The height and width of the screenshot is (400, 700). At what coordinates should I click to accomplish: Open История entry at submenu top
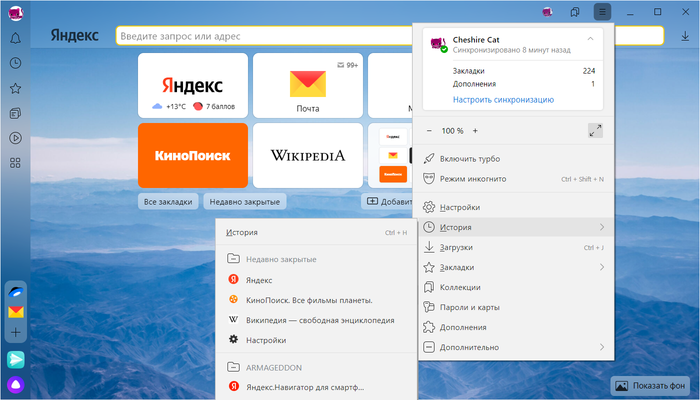[317, 233]
